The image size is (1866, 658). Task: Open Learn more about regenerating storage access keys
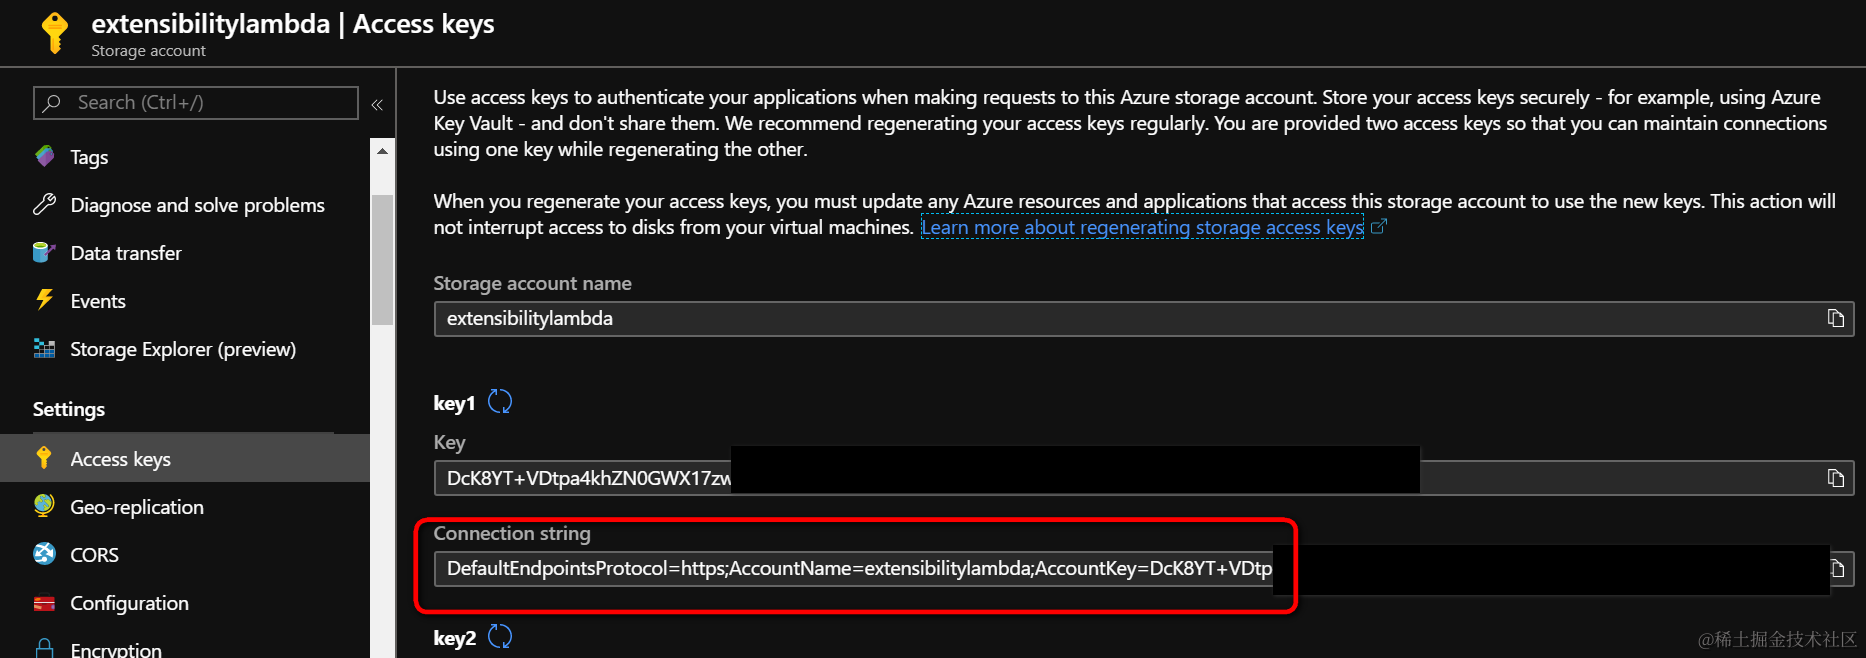tap(1142, 228)
